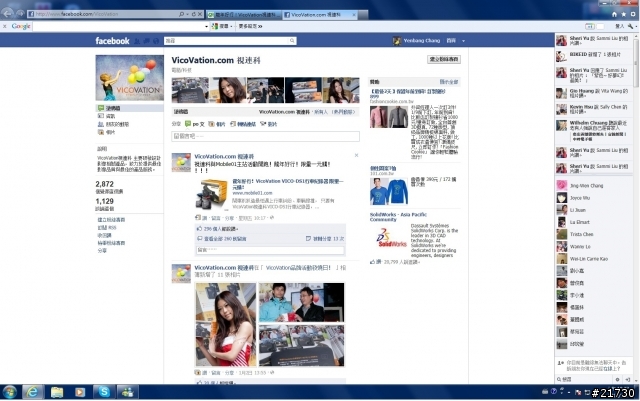
Task: Select the 'po文' status share option
Action: (194, 124)
